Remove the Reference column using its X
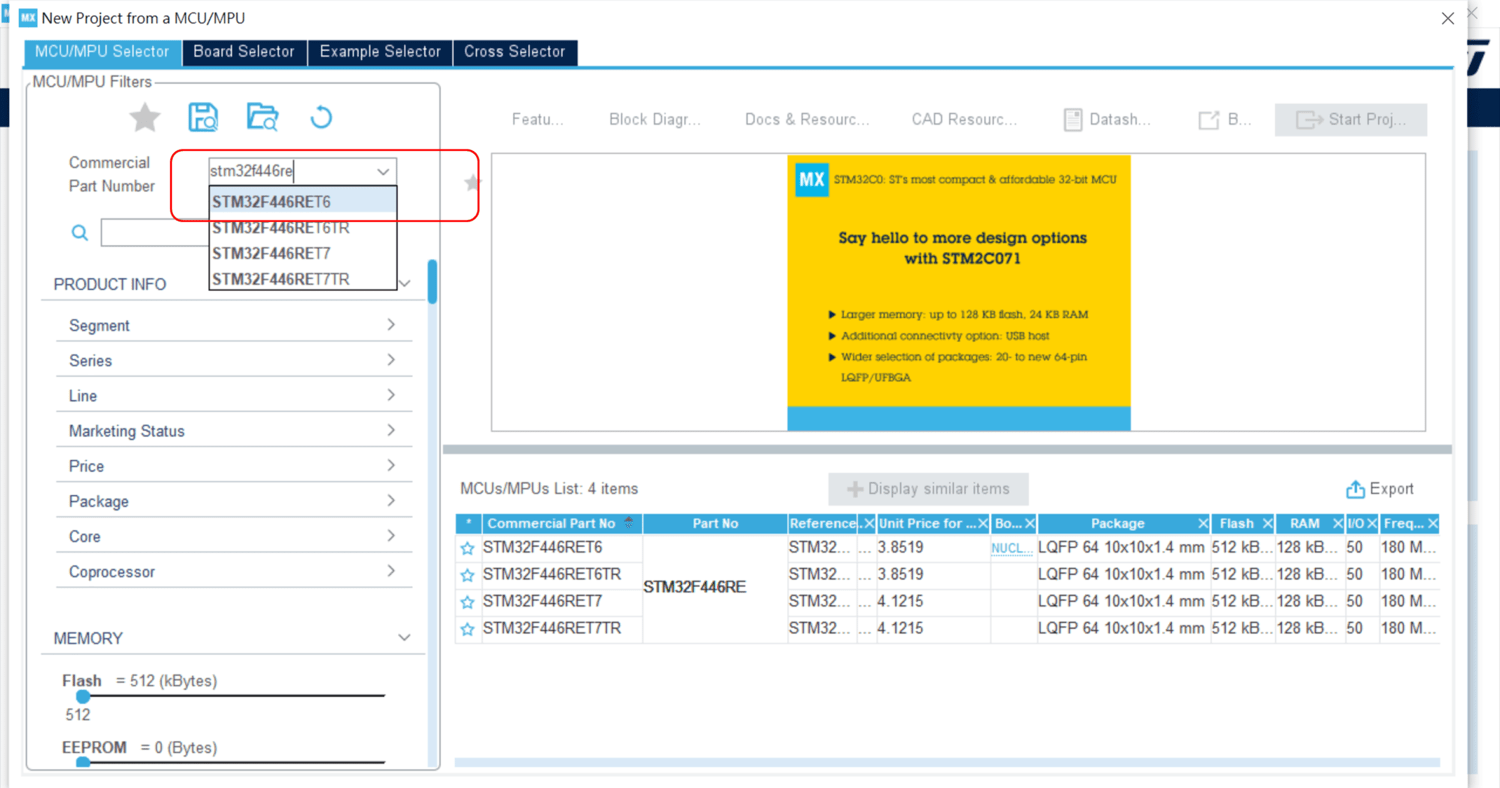This screenshot has width=1500, height=788. pos(868,524)
